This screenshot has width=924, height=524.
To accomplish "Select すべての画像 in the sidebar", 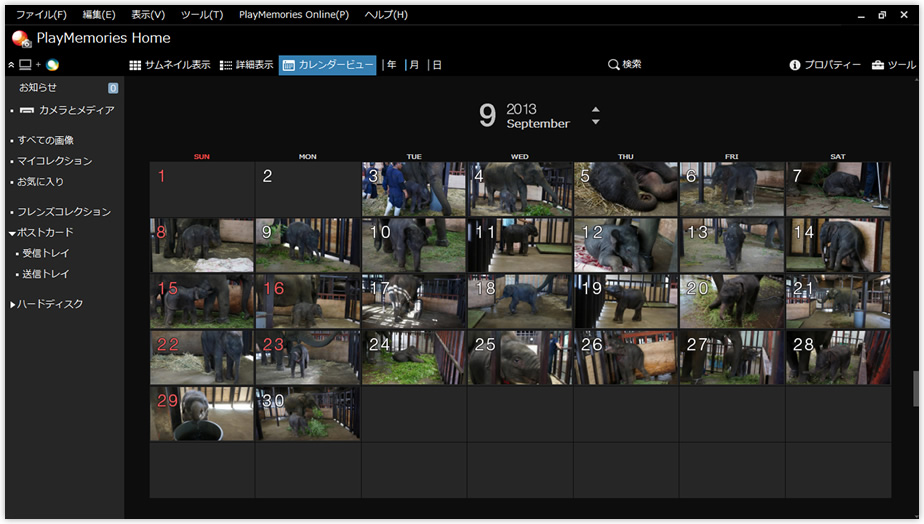I will [x=45, y=140].
